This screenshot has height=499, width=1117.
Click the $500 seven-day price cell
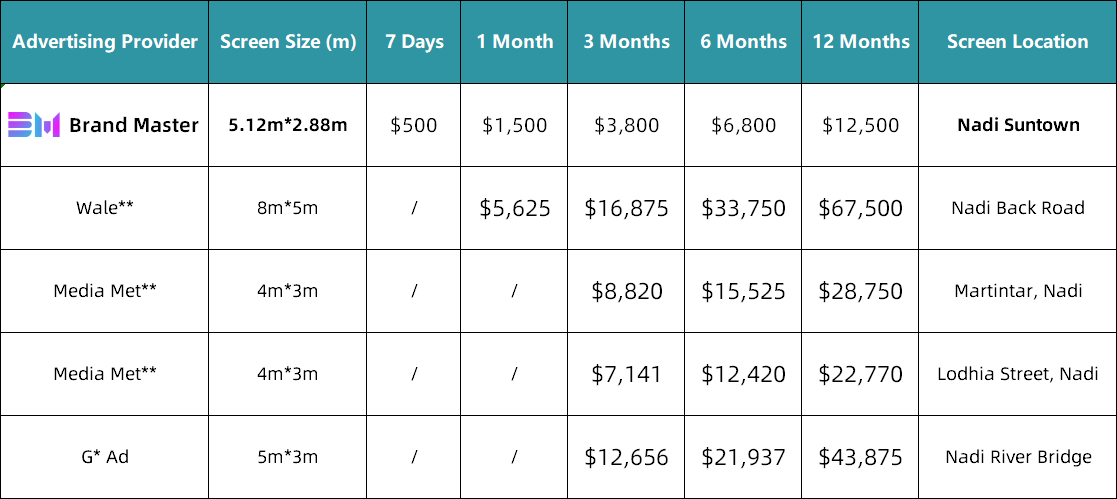point(414,125)
